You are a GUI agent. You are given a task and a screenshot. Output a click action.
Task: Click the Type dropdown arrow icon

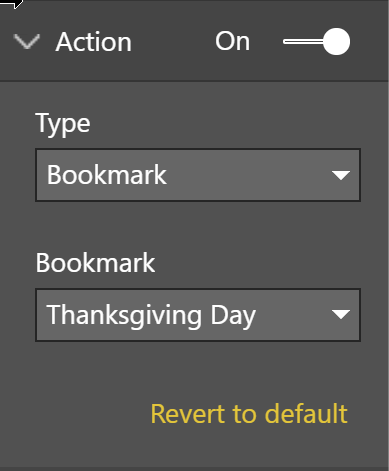point(341,175)
